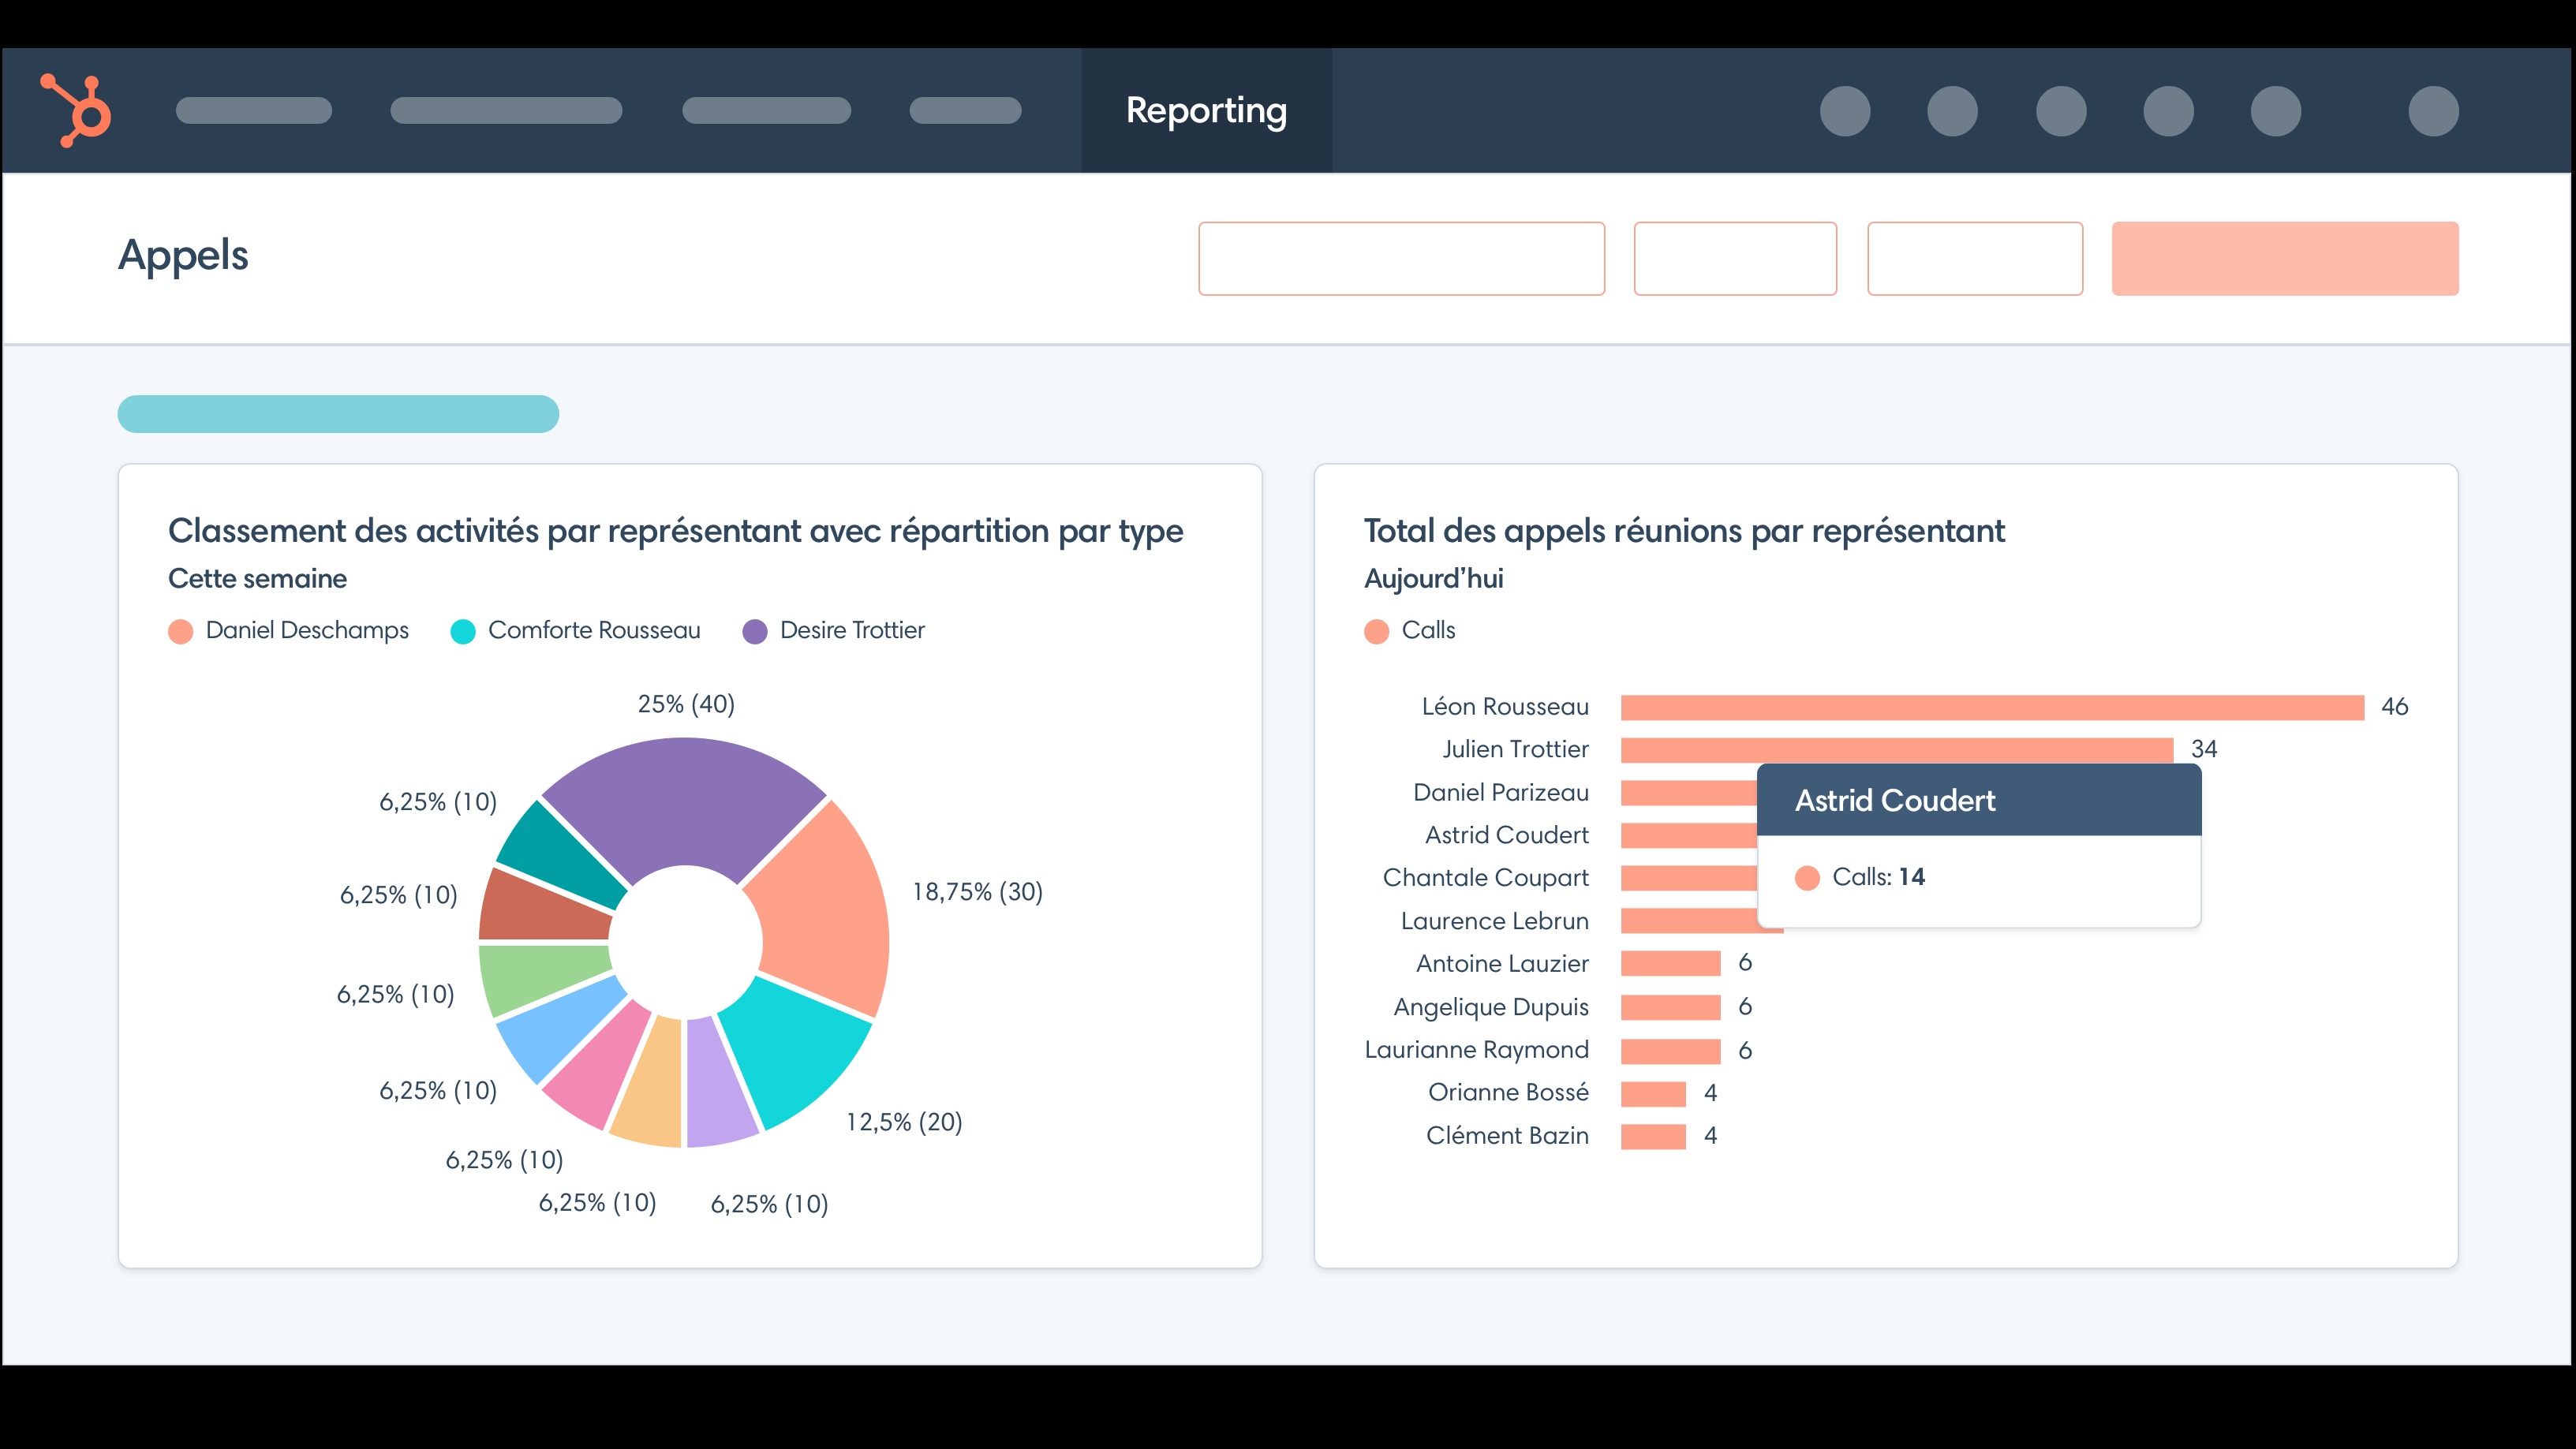
Task: Click the orange dot in Astrid Coudert tooltip
Action: point(1807,878)
